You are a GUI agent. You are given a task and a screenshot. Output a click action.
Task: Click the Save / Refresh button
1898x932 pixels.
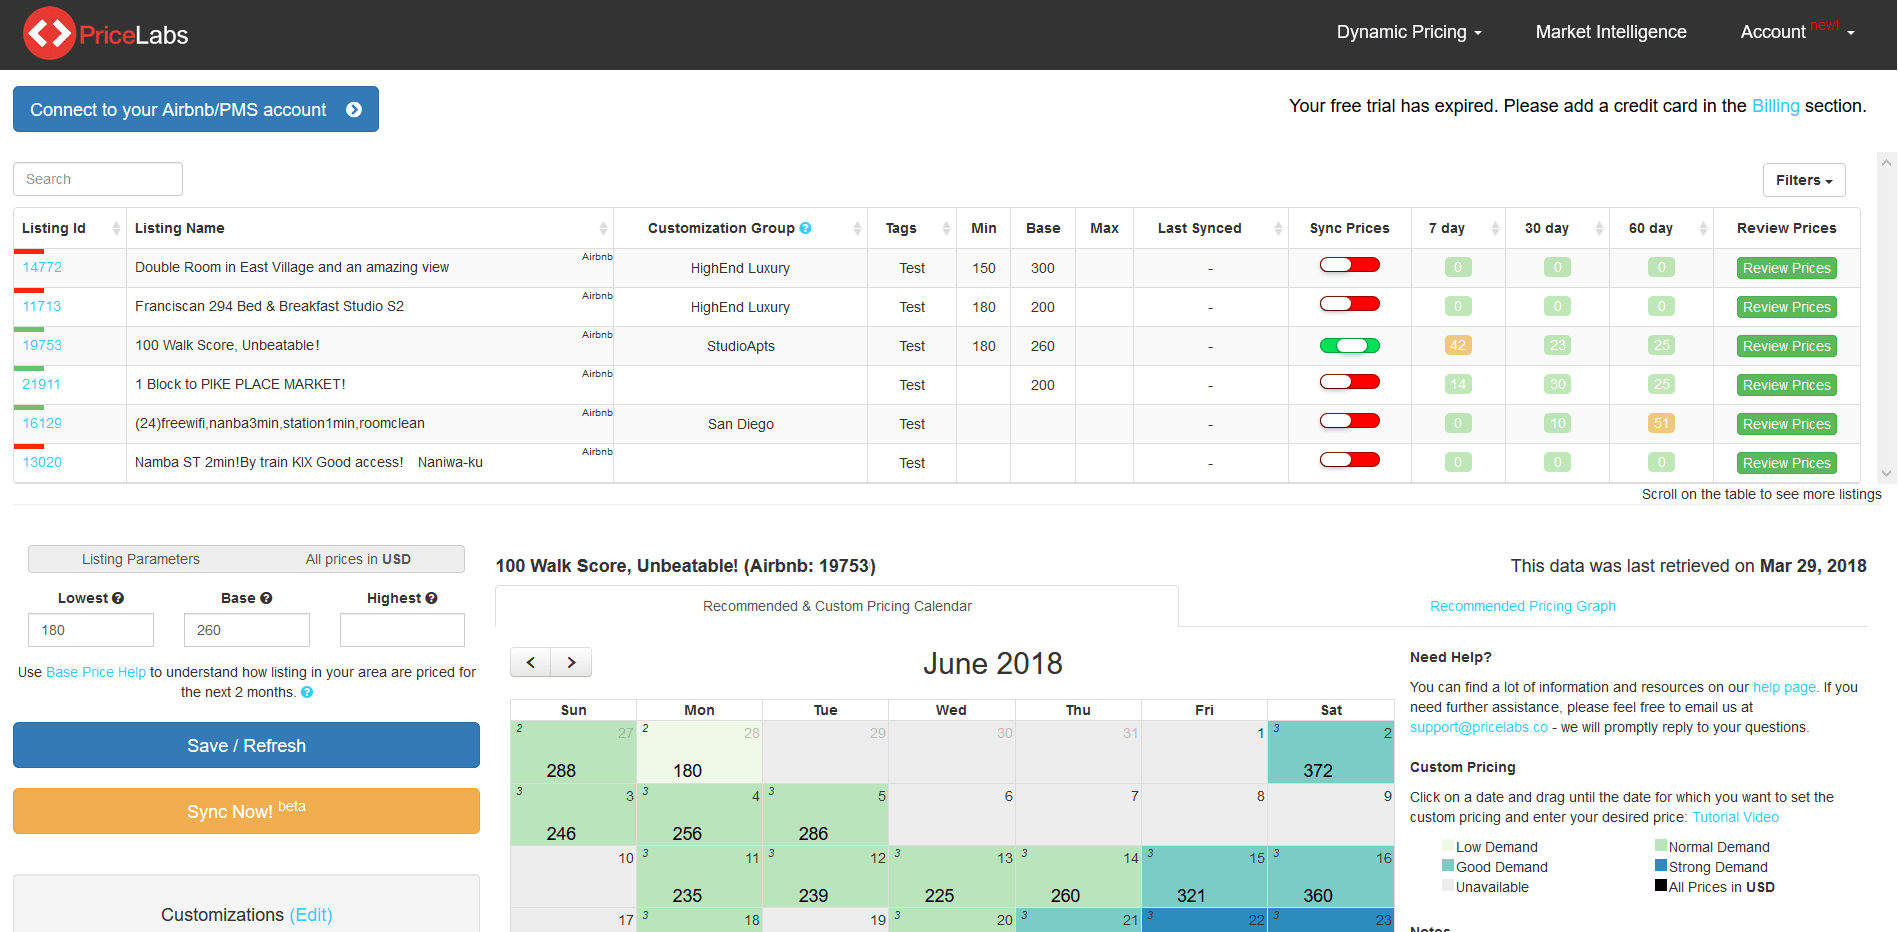coord(246,745)
